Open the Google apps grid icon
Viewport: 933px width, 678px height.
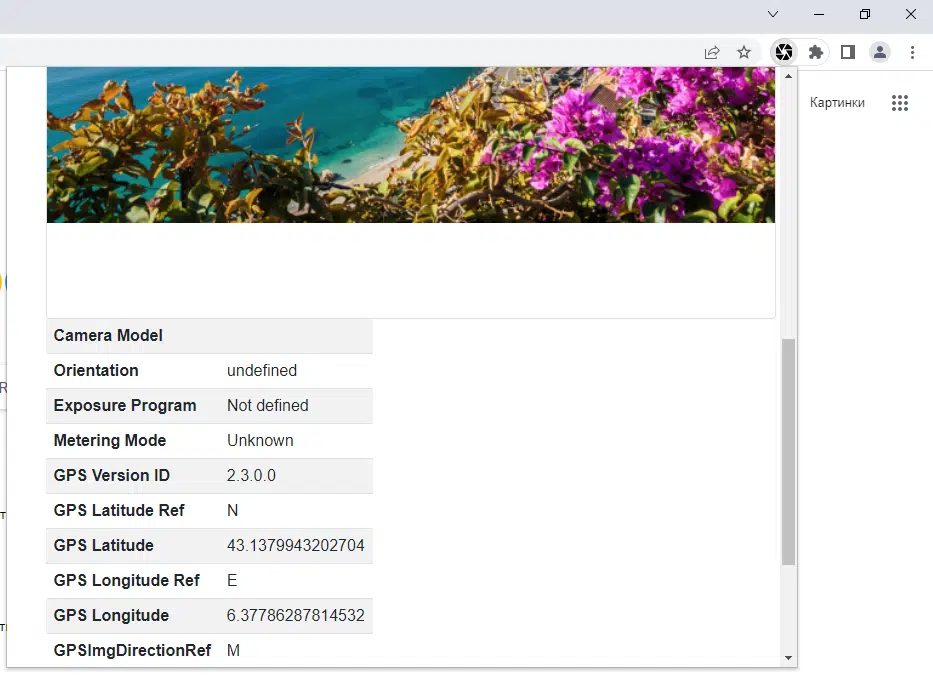[900, 103]
